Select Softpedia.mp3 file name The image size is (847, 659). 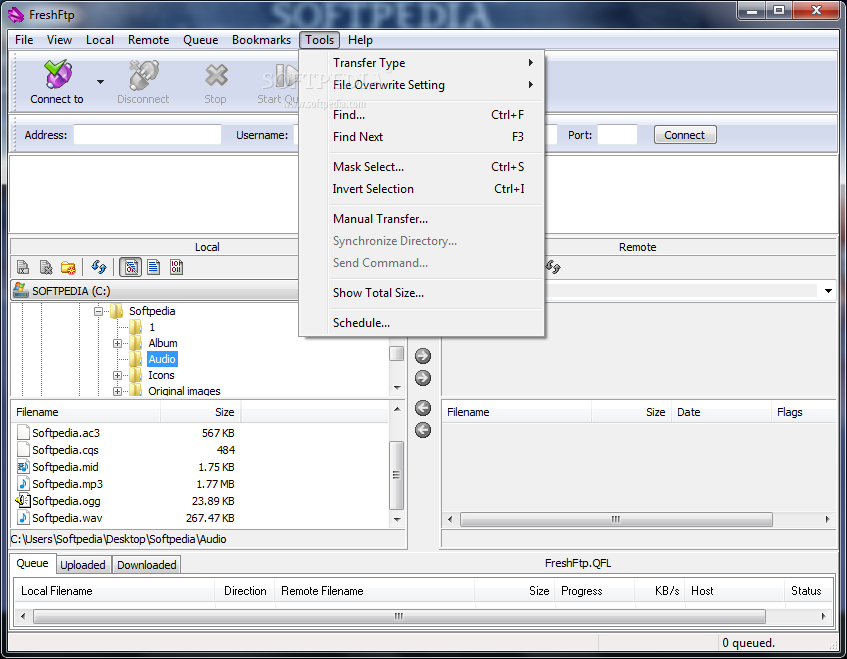68,484
